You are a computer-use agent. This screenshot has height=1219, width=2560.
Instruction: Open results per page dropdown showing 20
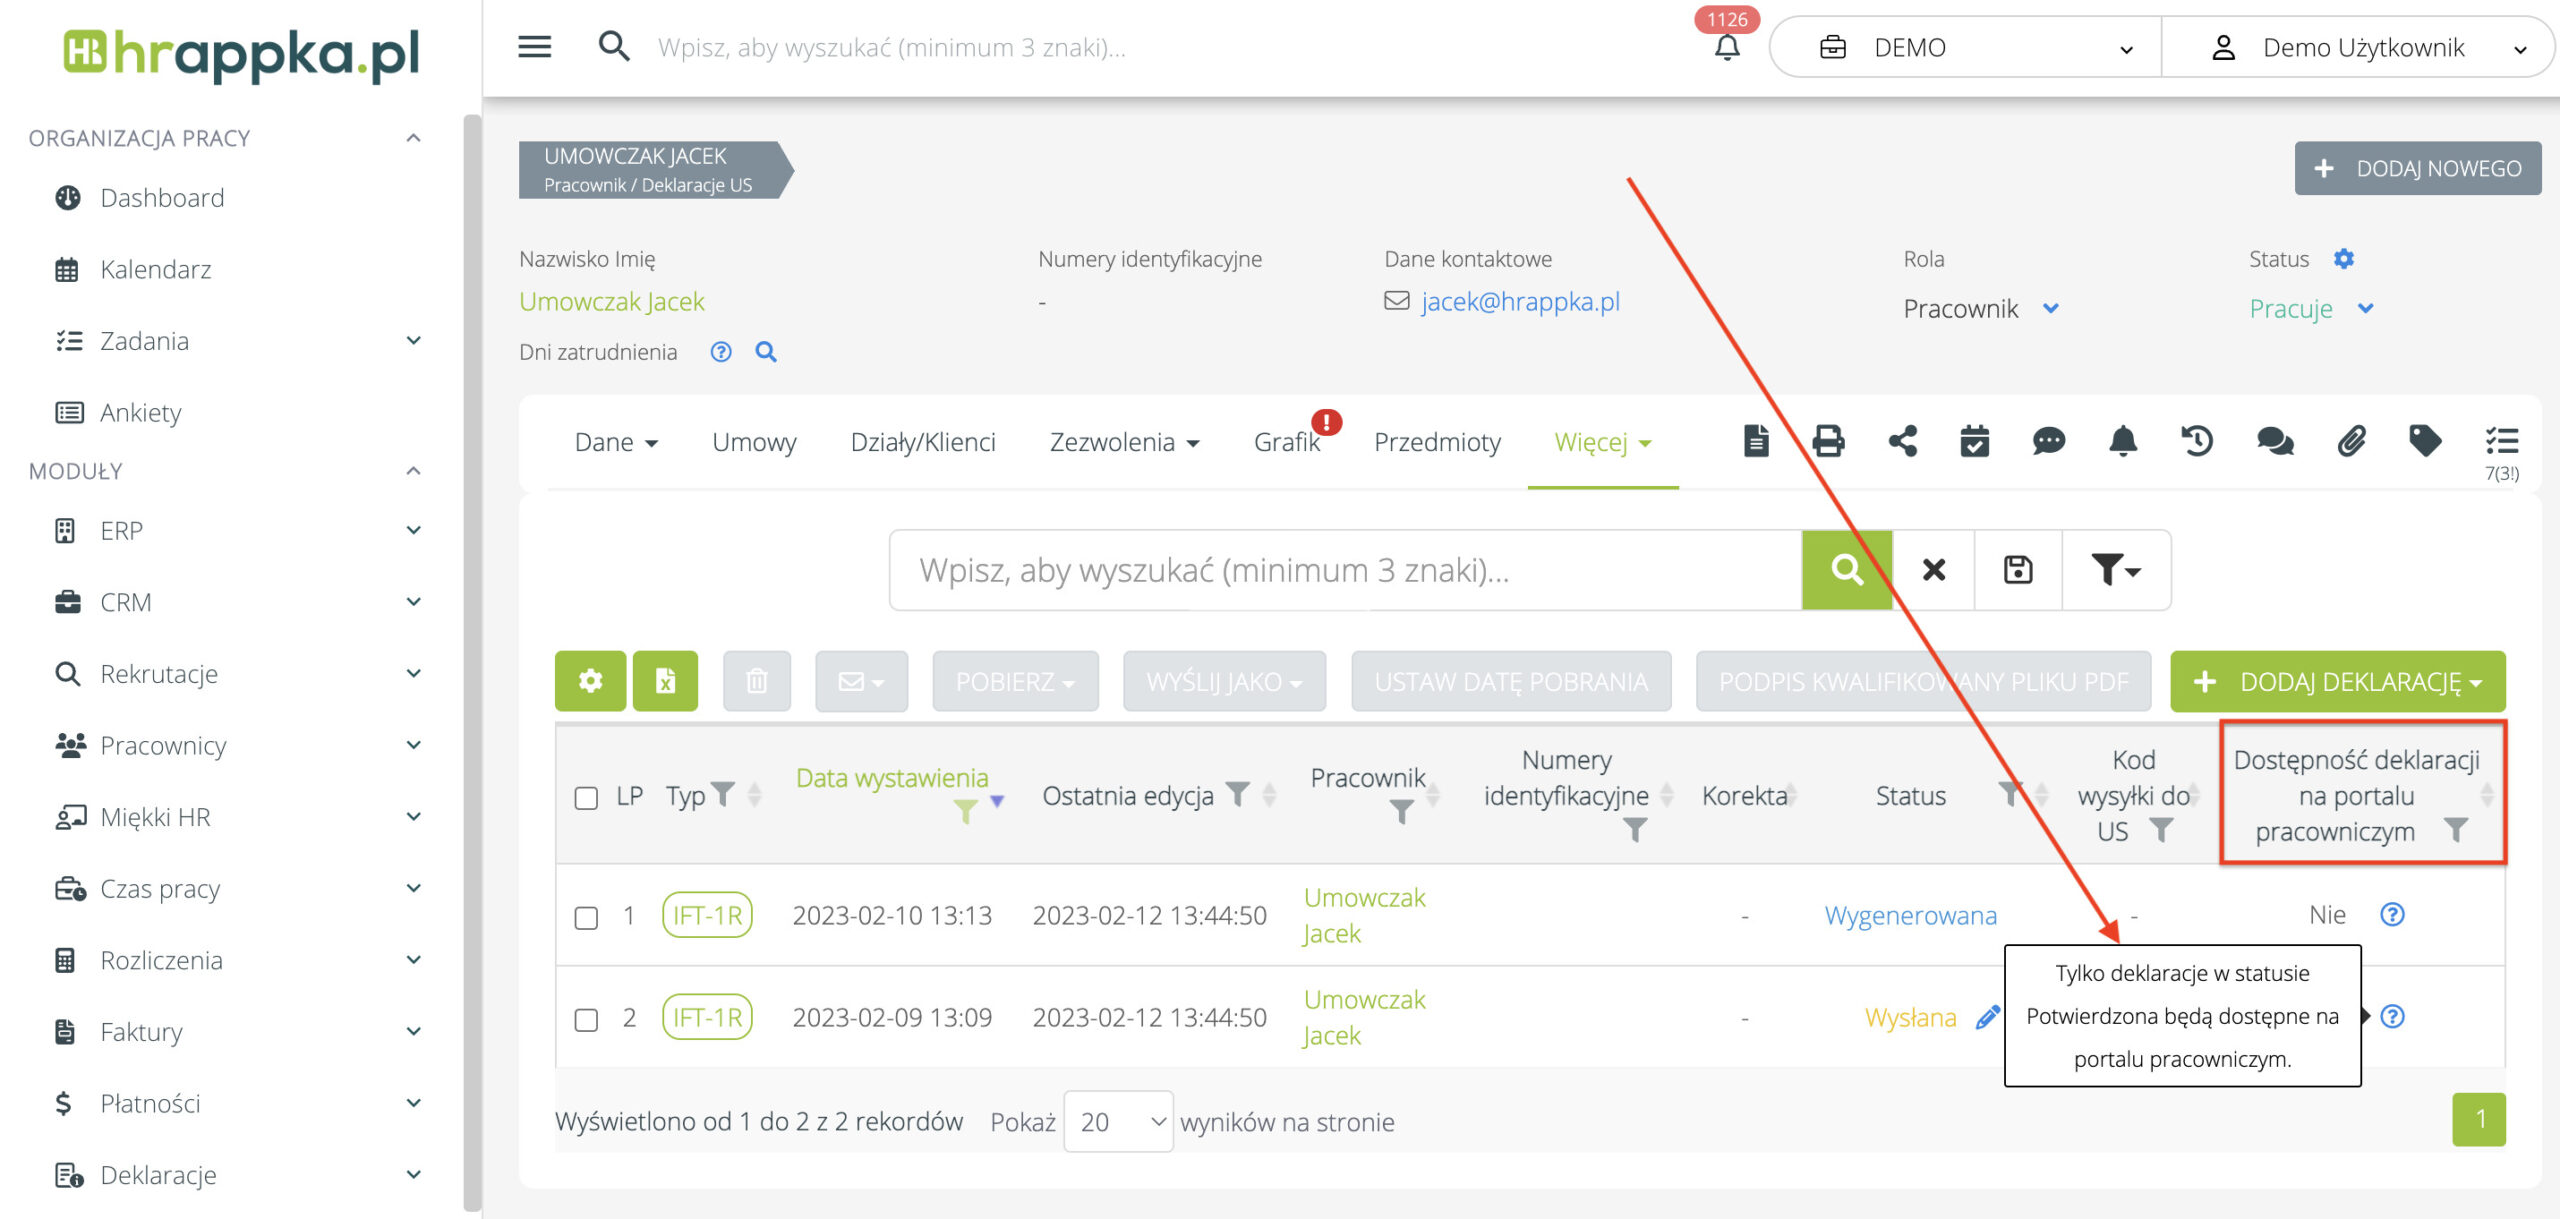point(1119,1121)
